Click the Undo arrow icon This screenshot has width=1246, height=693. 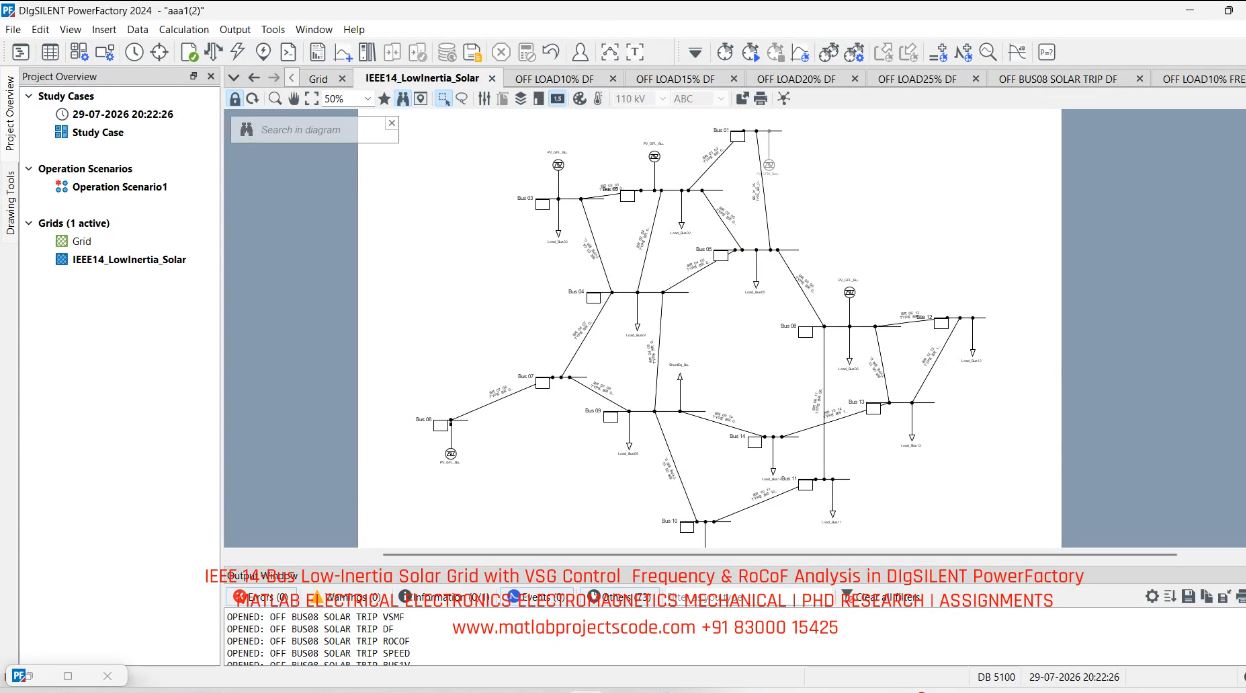pyautogui.click(x=550, y=52)
